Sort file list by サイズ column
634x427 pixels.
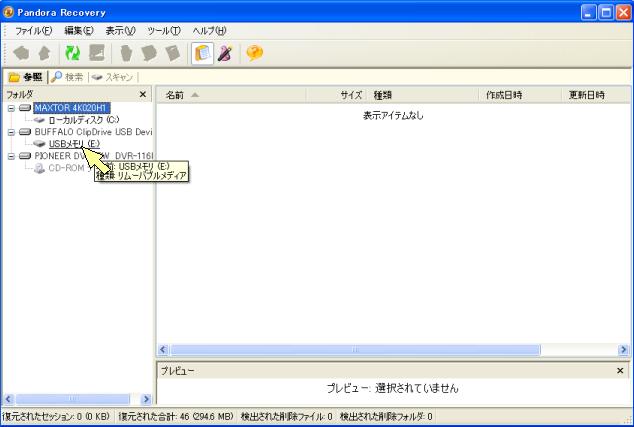[x=336, y=95]
